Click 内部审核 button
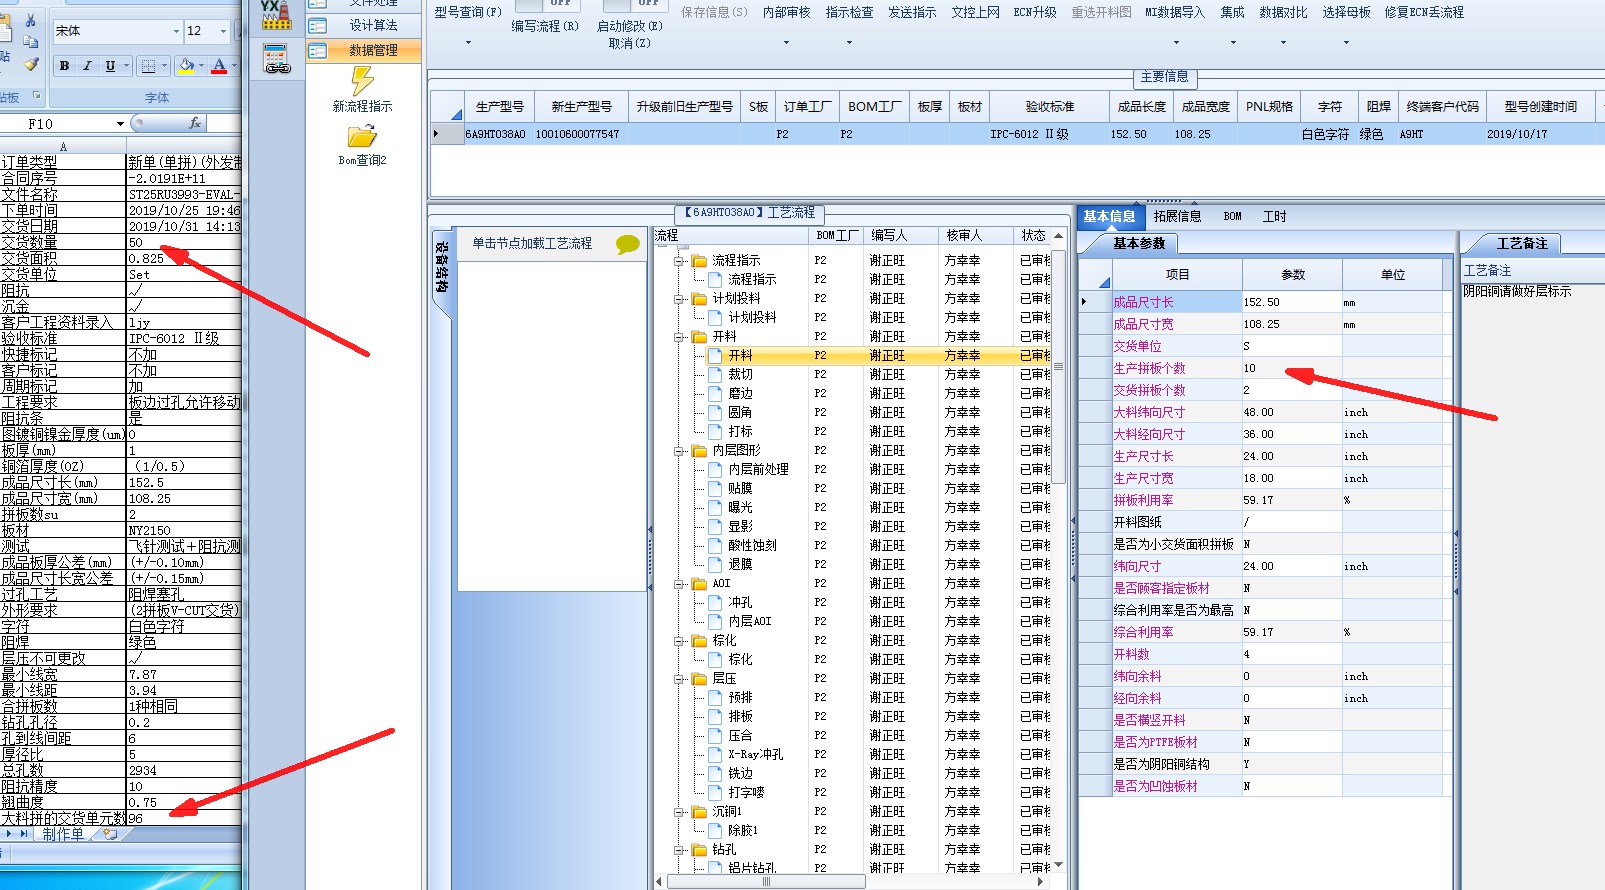The width and height of the screenshot is (1605, 890). 786,12
